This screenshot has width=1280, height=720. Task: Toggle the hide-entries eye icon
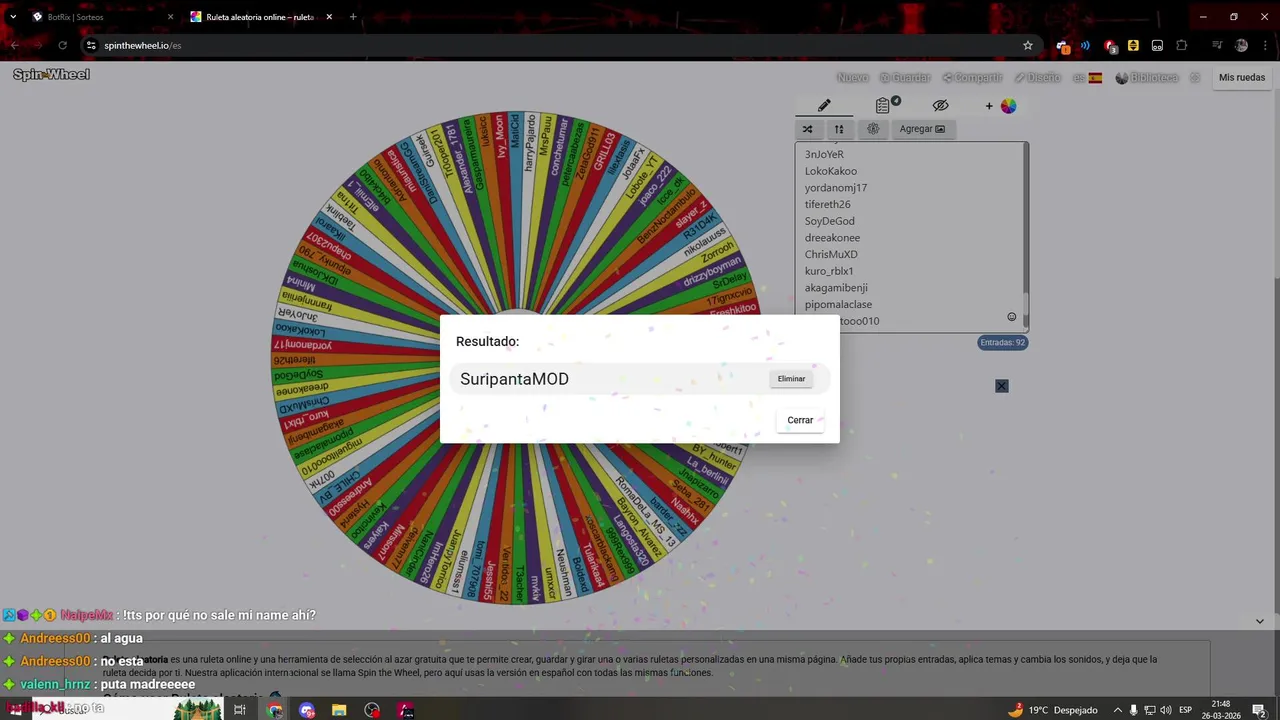point(940,105)
